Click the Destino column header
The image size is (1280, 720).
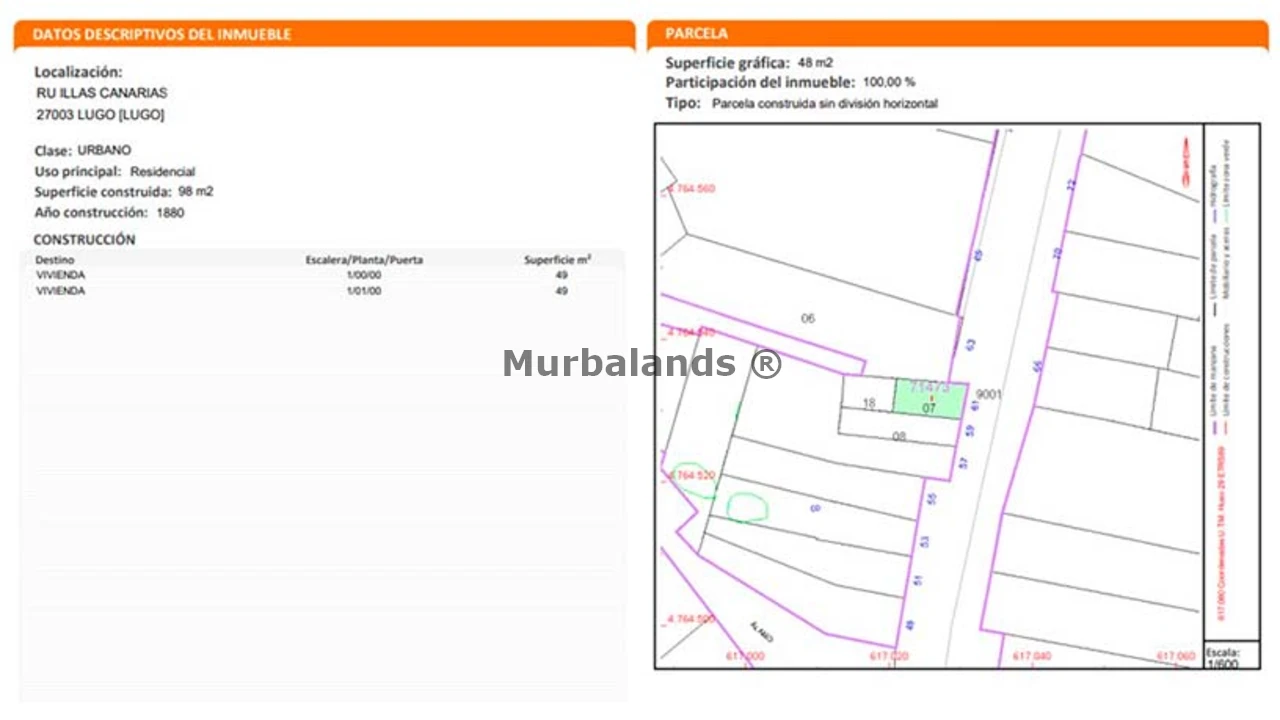coord(55,259)
